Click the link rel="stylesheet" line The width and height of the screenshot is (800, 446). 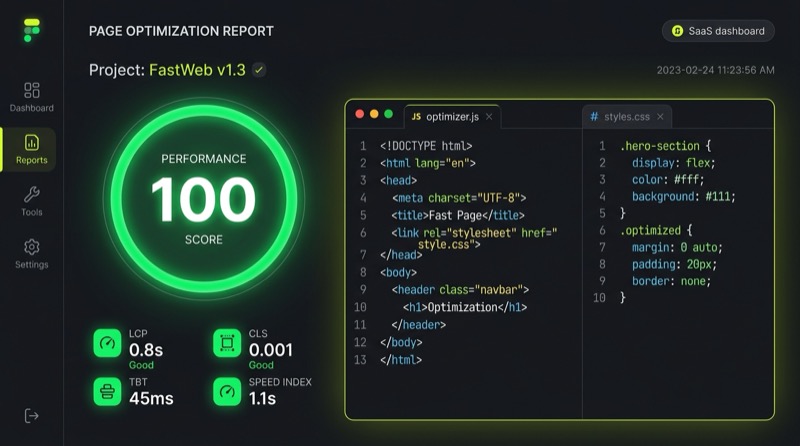coord(474,238)
